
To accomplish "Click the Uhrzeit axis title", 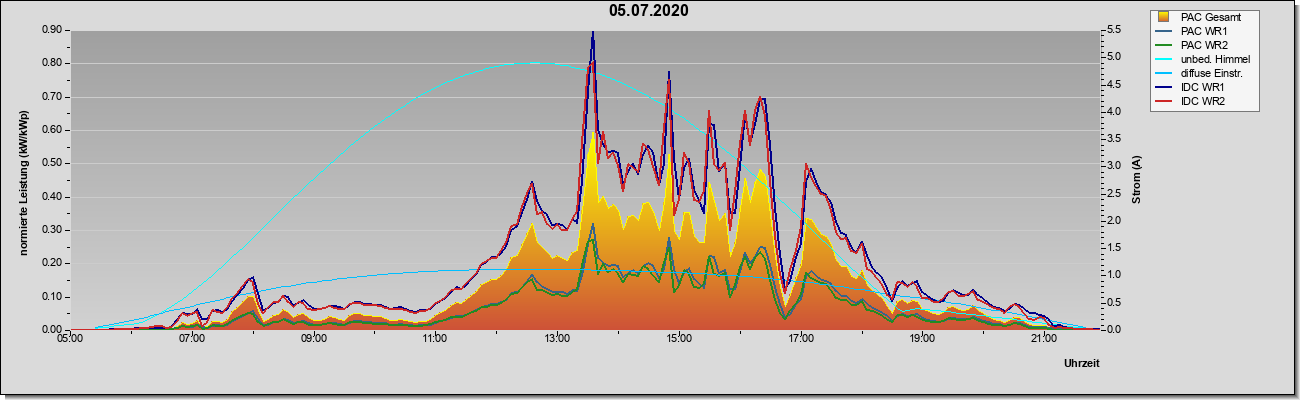I will click(x=1082, y=364).
